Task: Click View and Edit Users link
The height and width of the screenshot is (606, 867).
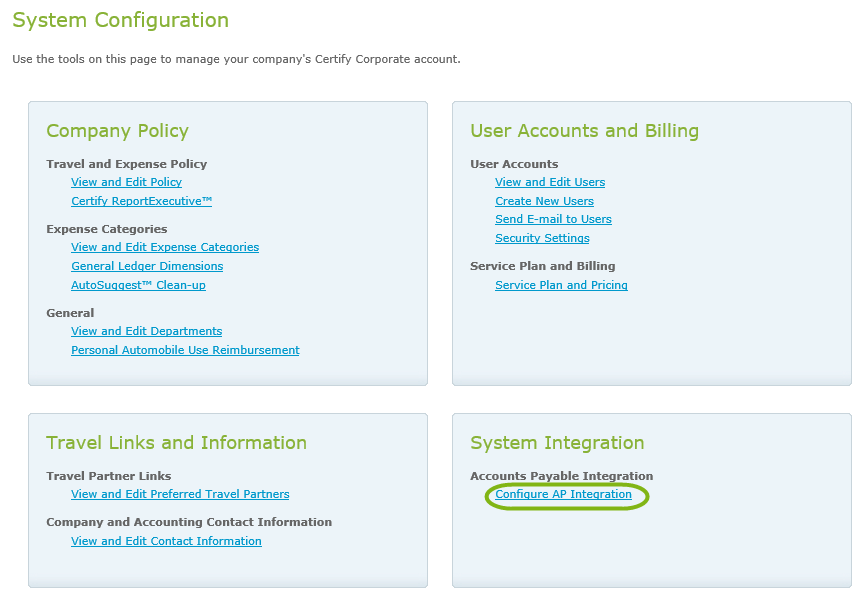Action: point(550,182)
